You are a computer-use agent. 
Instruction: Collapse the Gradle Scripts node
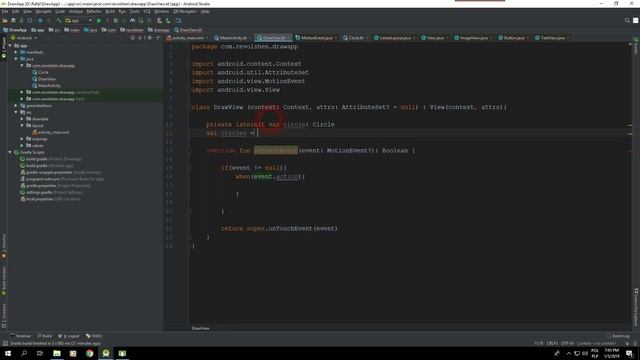[10, 152]
